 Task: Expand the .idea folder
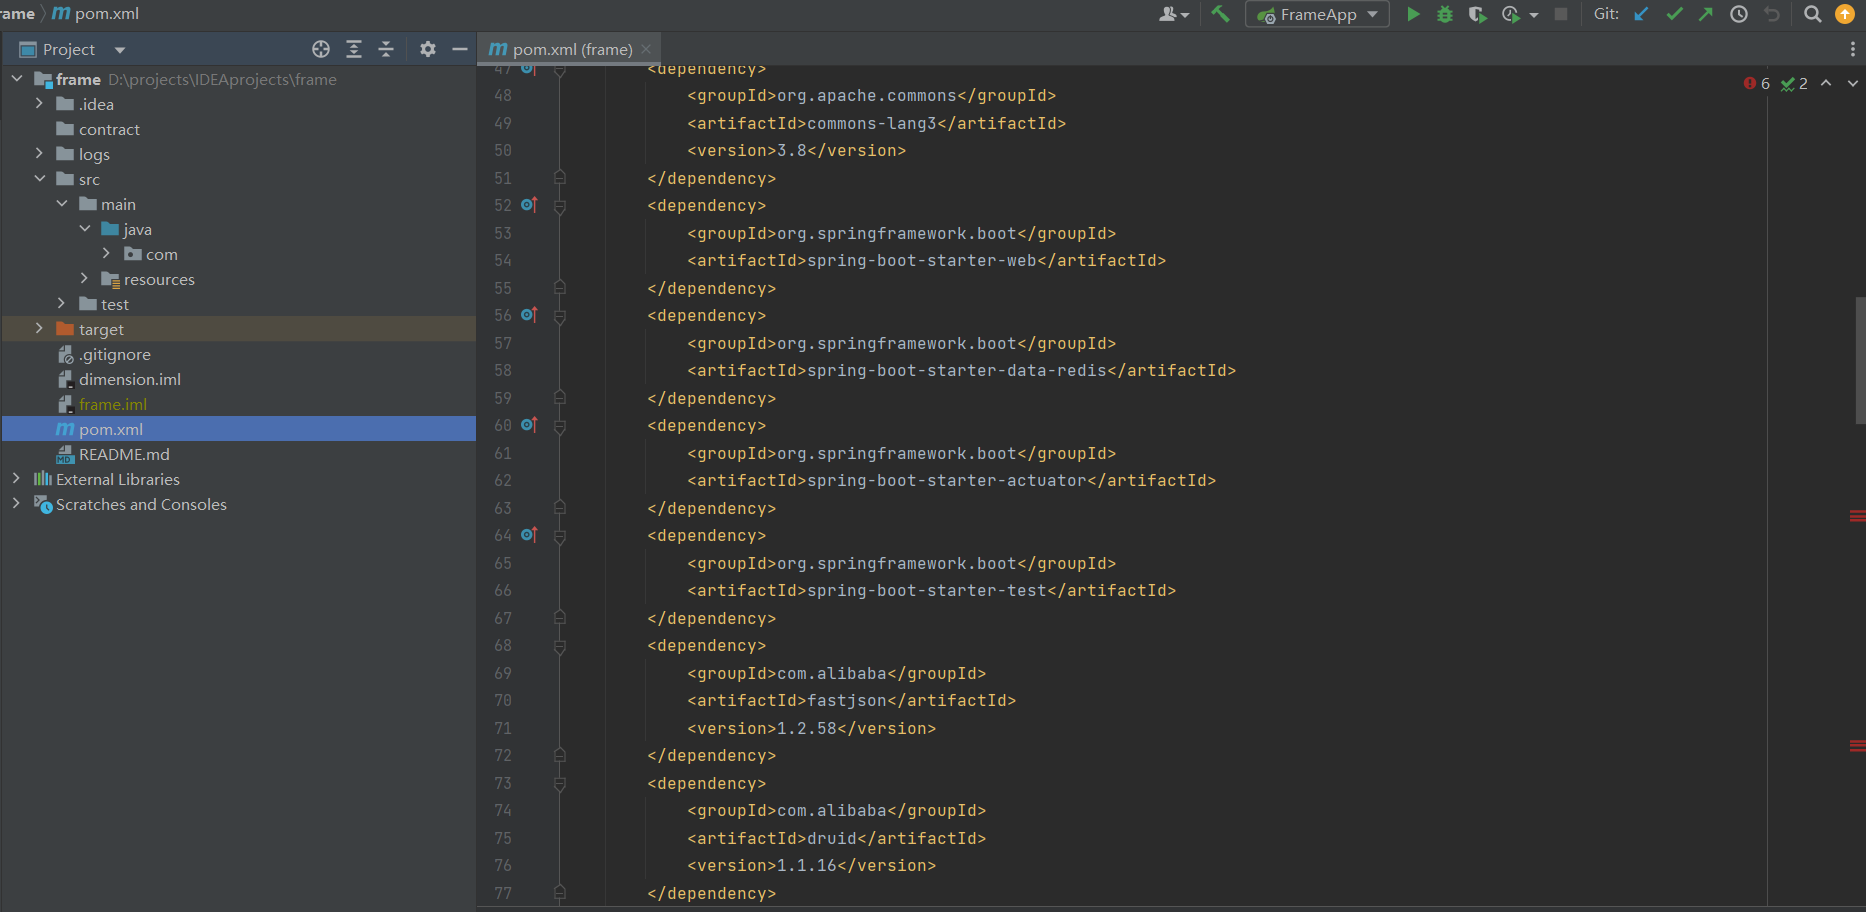(39, 103)
